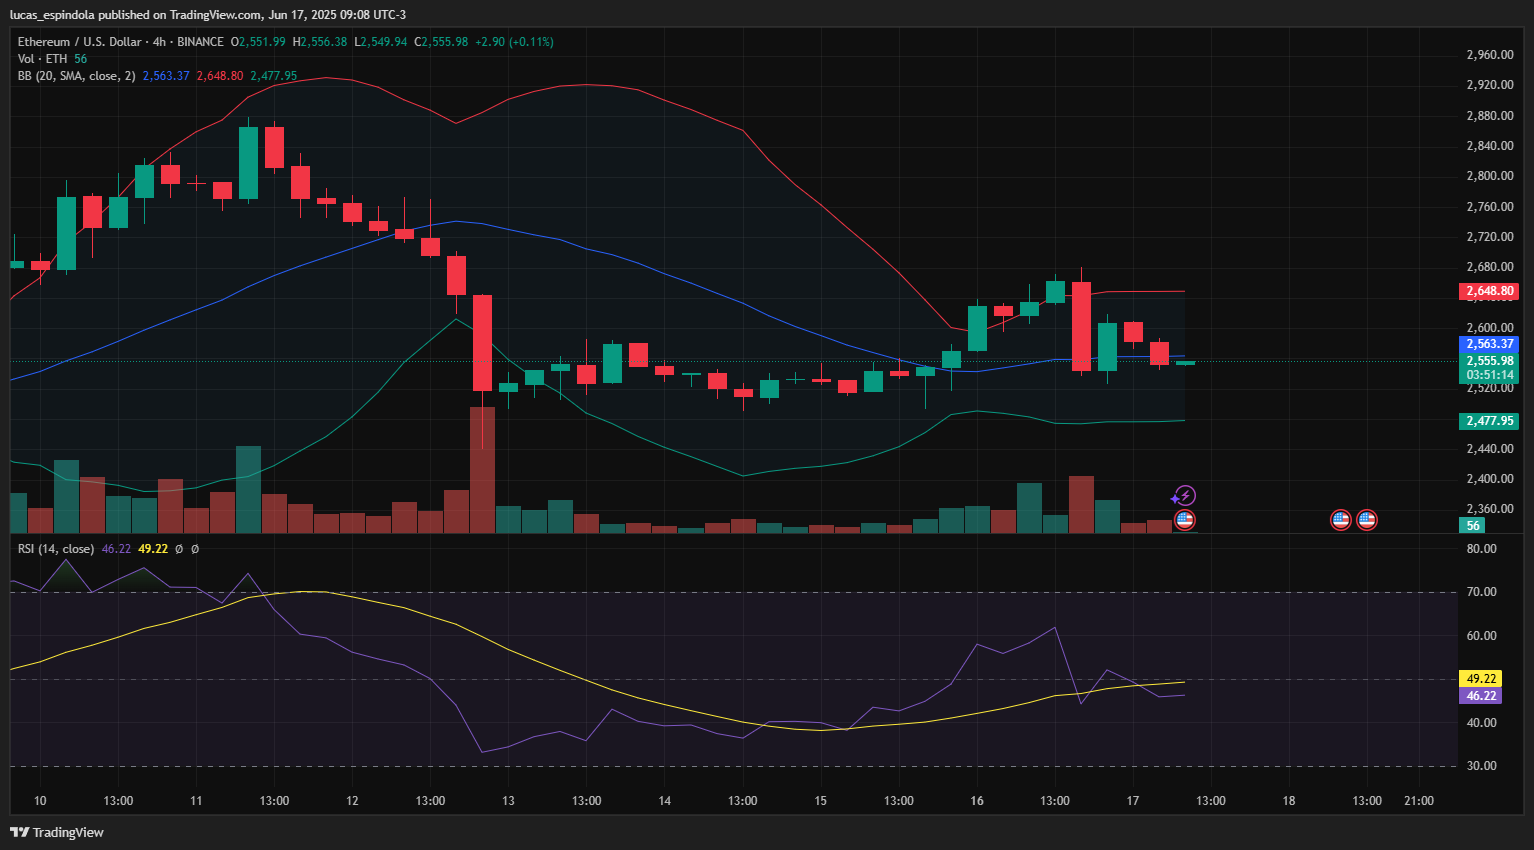Click the Ethereum / U.S. Dollar symbol title

(79, 42)
